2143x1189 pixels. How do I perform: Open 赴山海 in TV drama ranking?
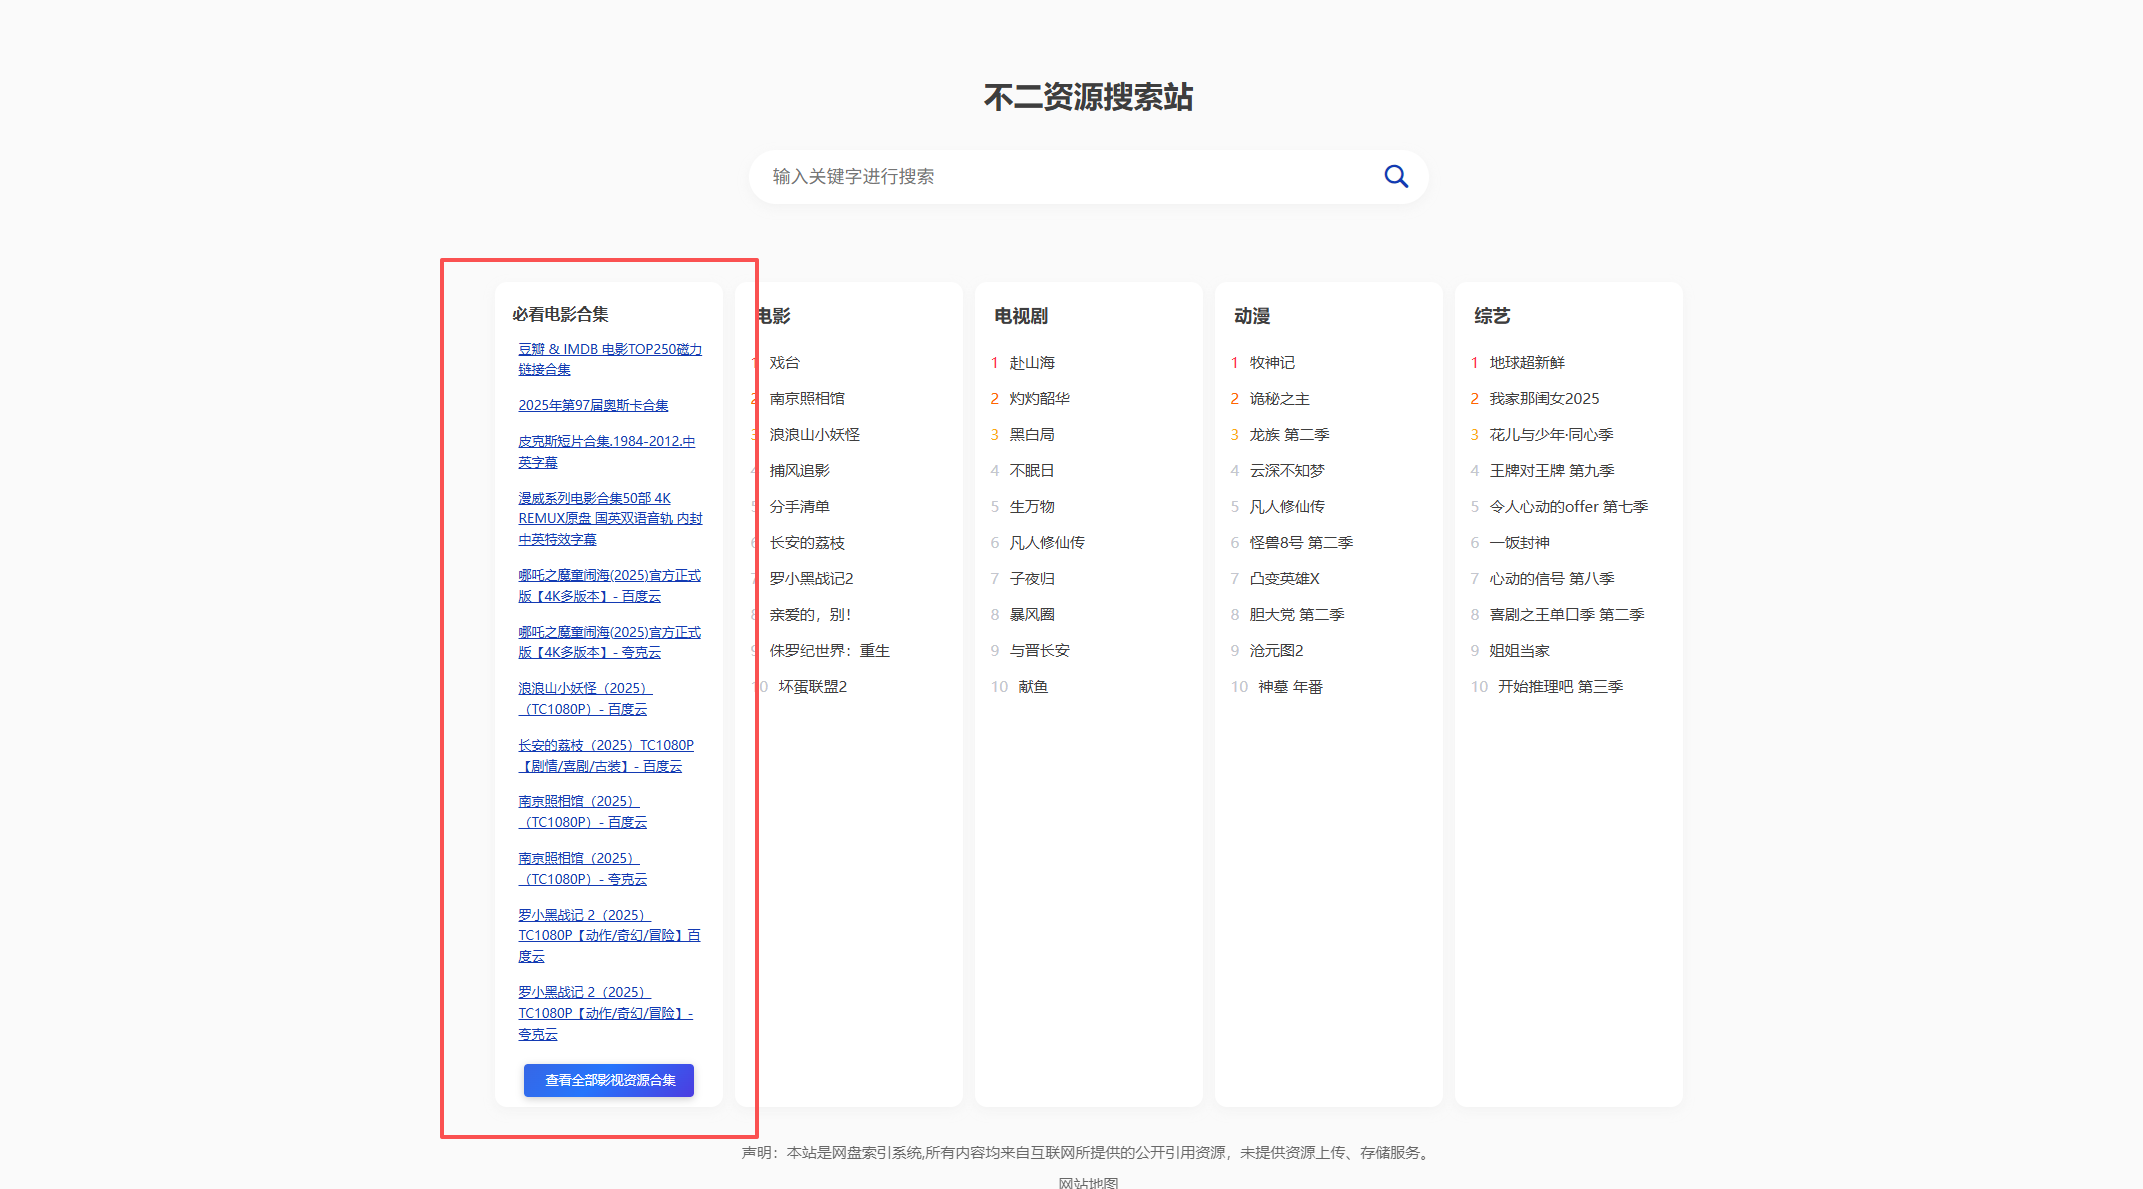(1031, 363)
